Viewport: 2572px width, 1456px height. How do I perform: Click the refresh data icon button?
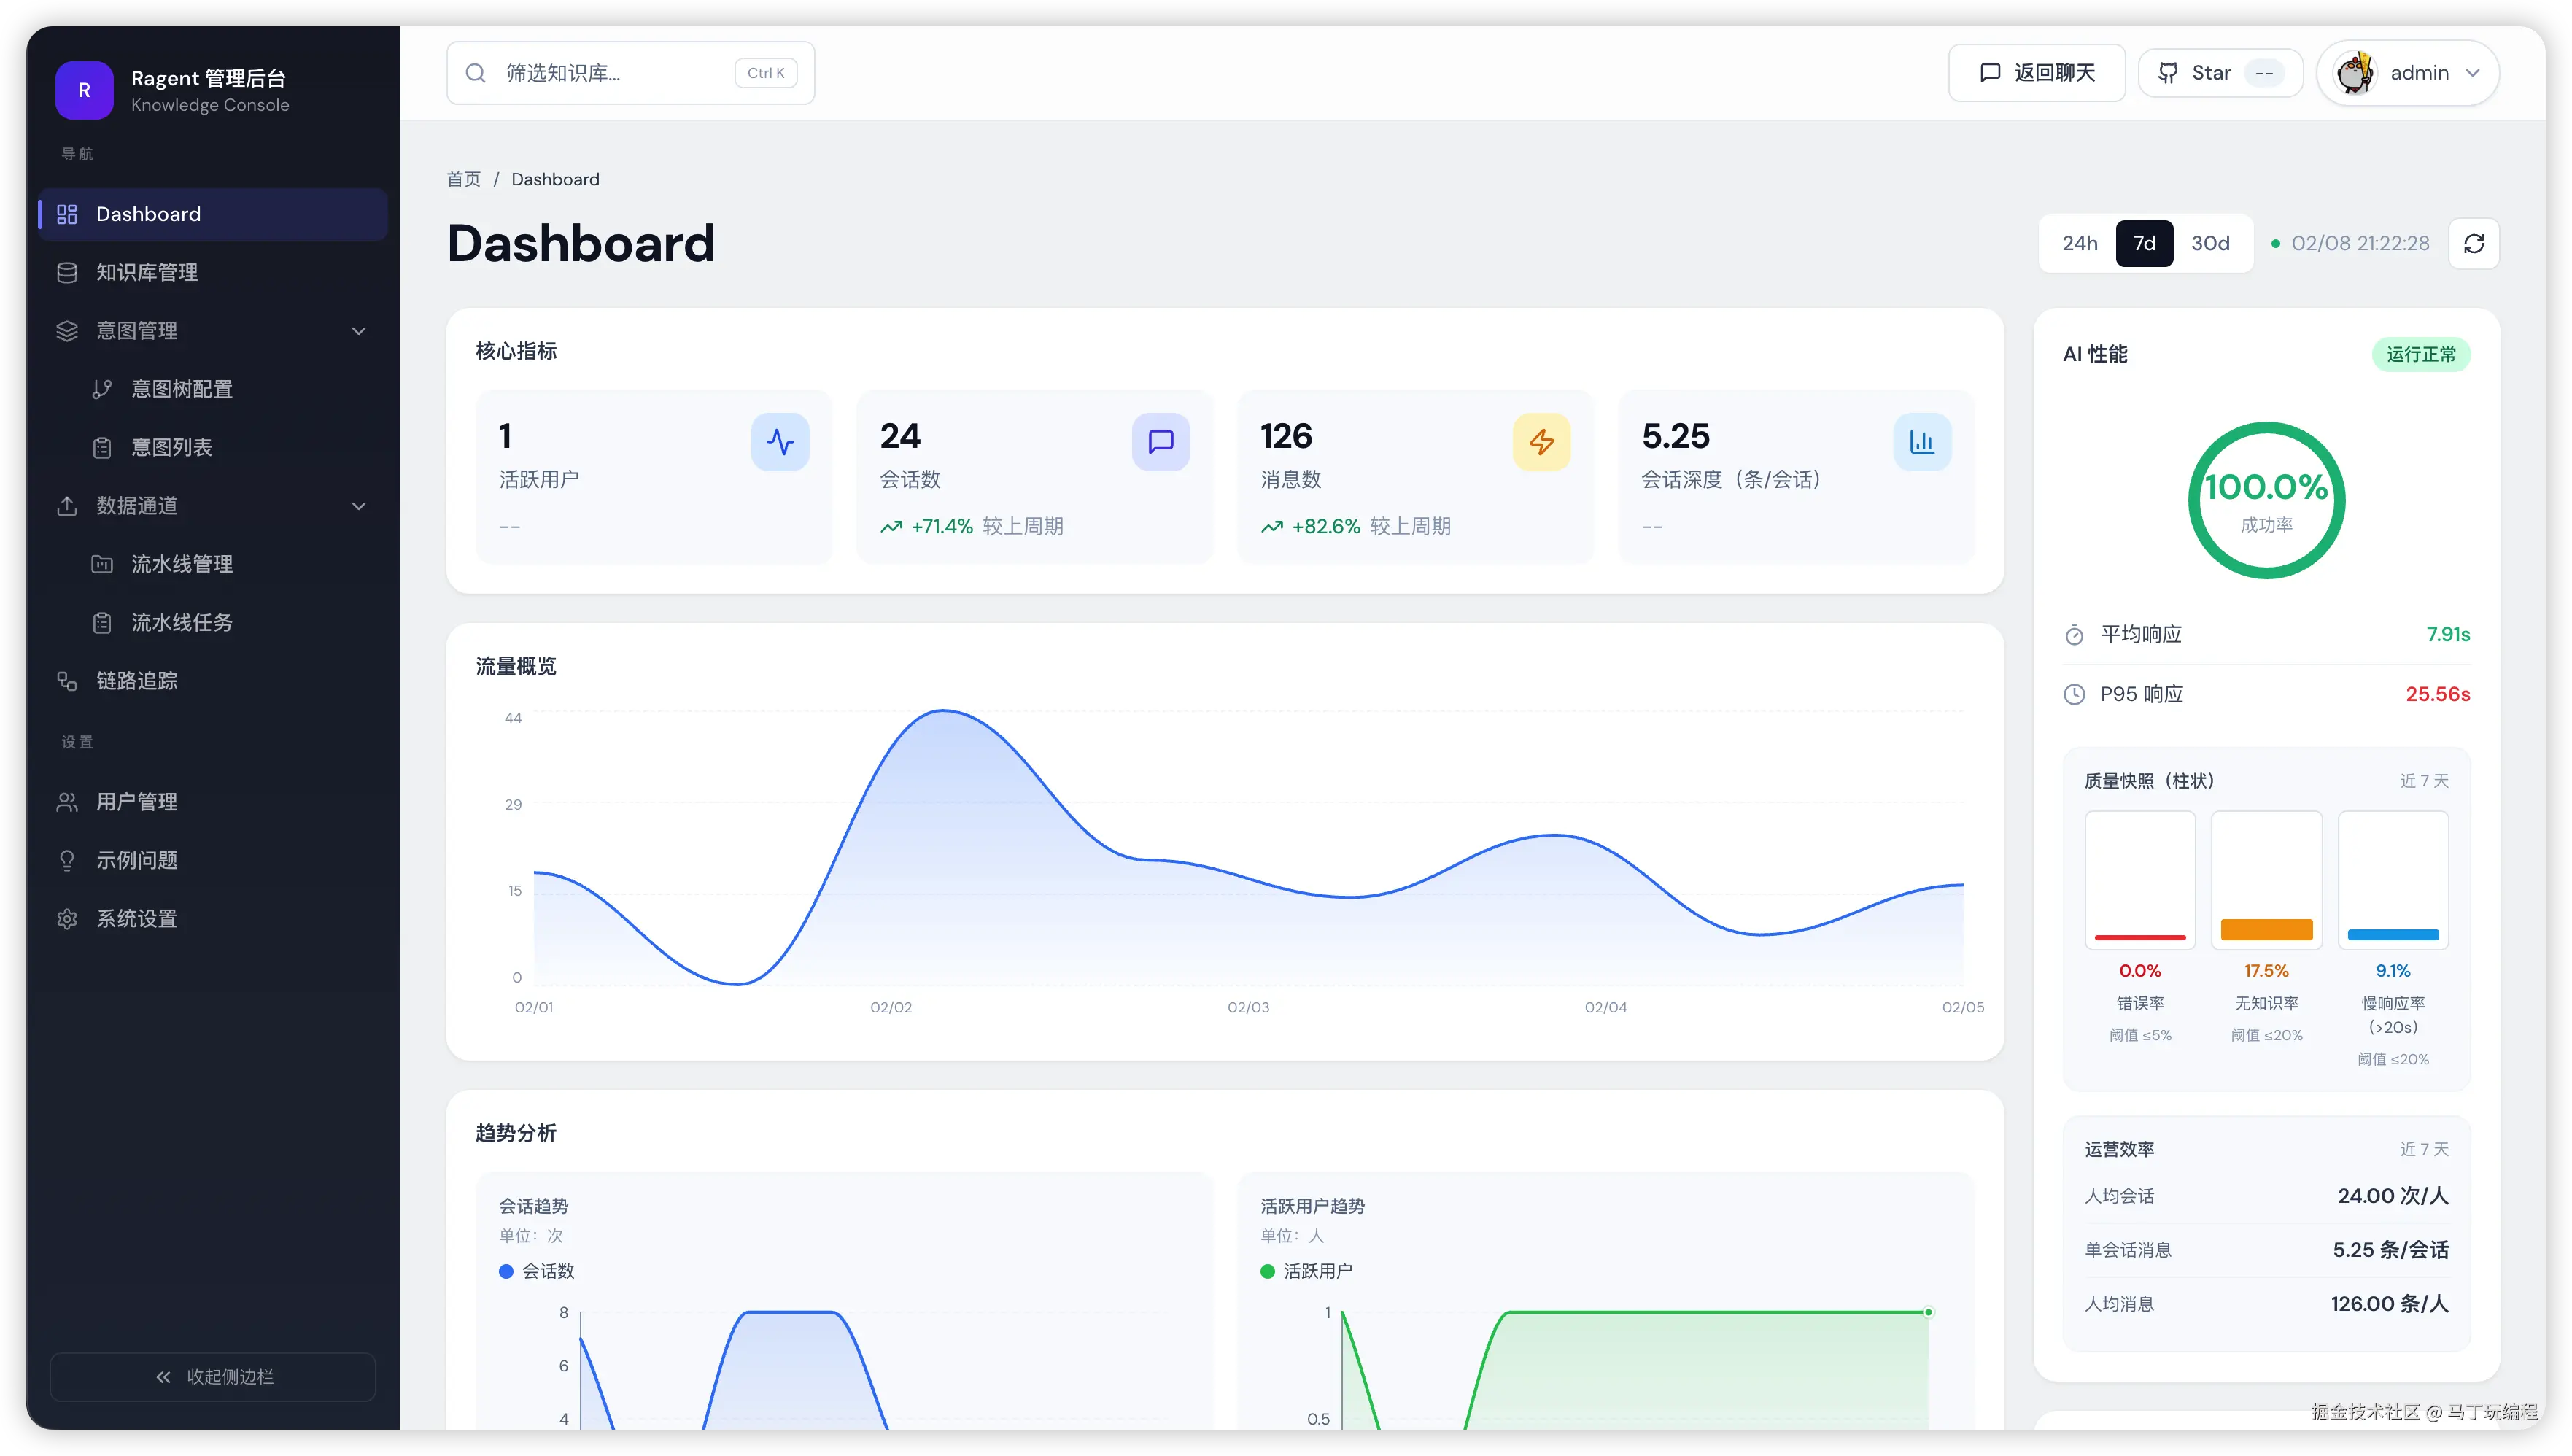(x=2473, y=243)
